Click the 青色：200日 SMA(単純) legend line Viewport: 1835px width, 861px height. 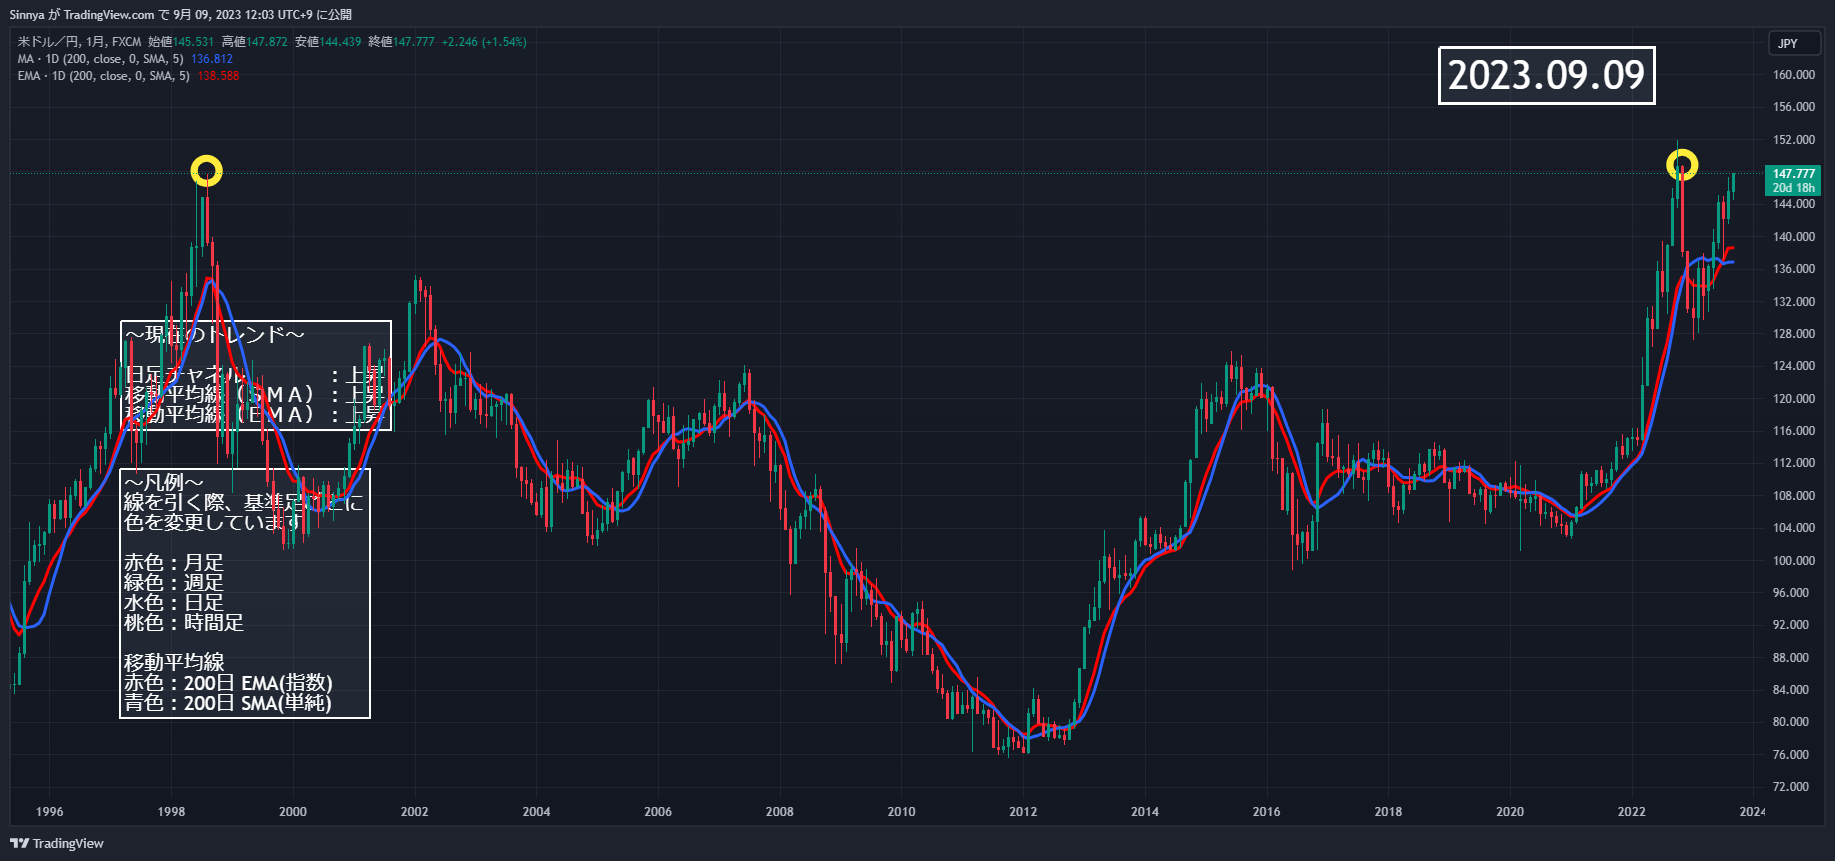point(228,703)
